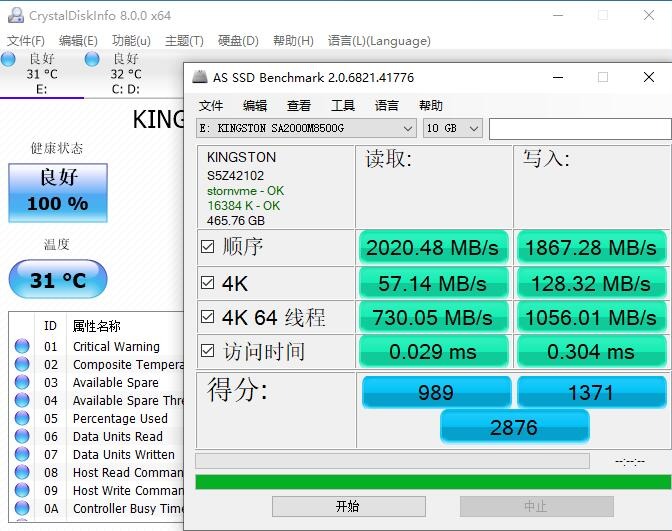672x531 pixels.
Task: Click status orb for Percentage Used row
Action: point(22,418)
